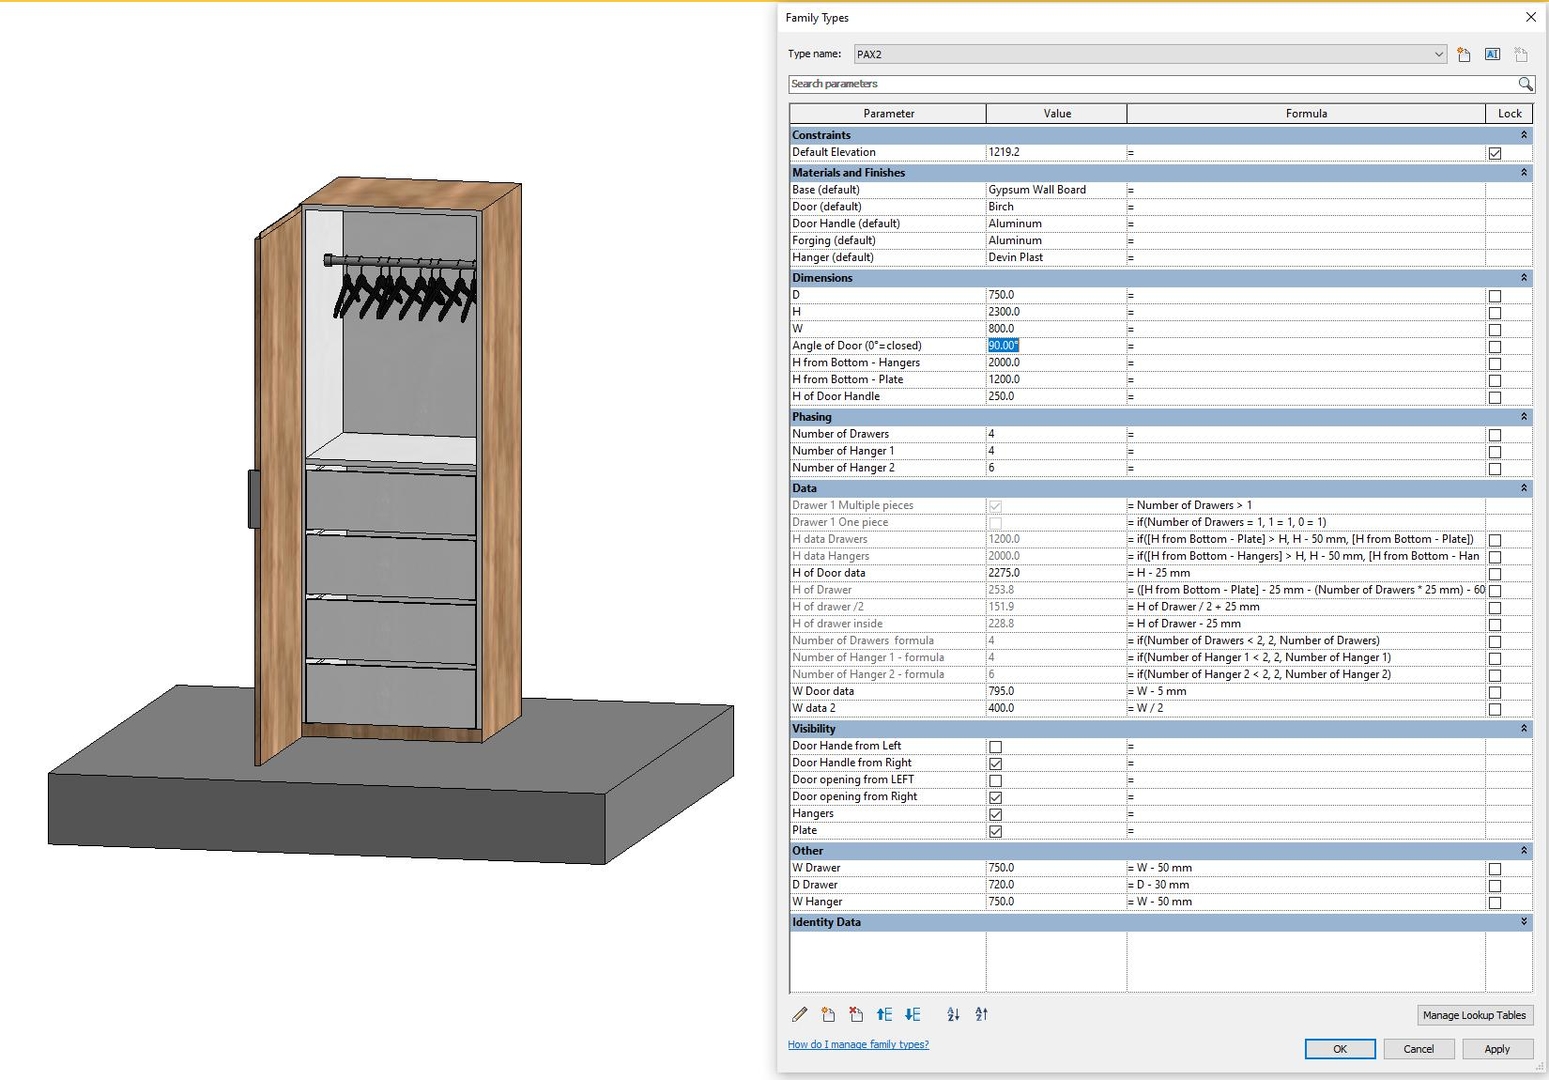Sort parameters ascending with the AZ icon
Image resolution: width=1549 pixels, height=1080 pixels.
952,1014
